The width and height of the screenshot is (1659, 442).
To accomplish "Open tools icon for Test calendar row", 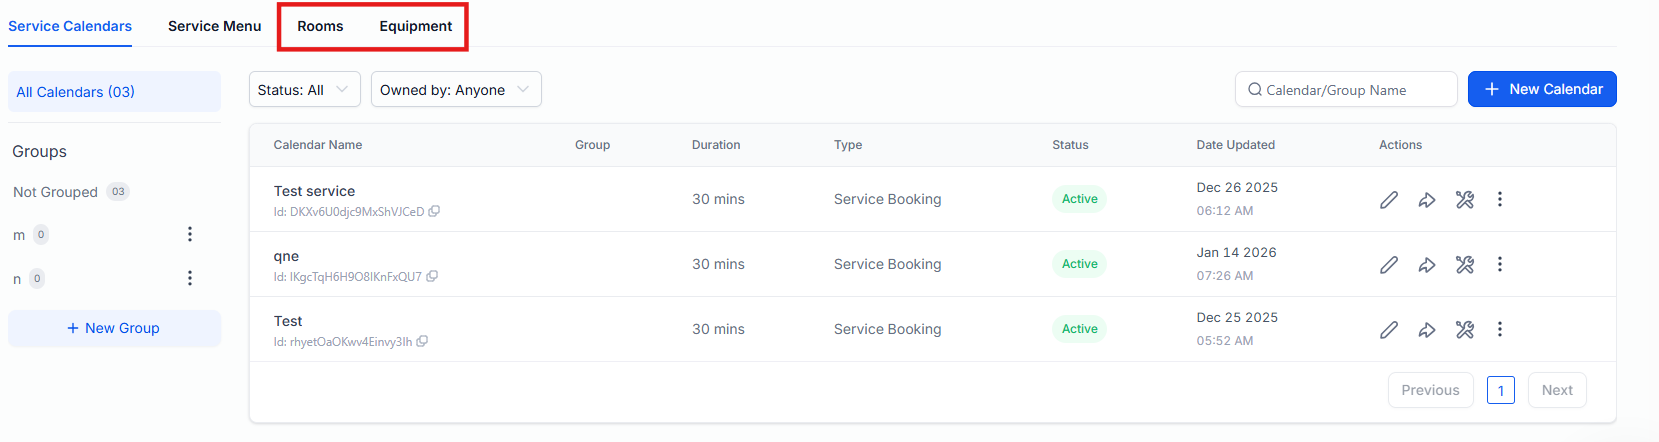I will 1465,330.
